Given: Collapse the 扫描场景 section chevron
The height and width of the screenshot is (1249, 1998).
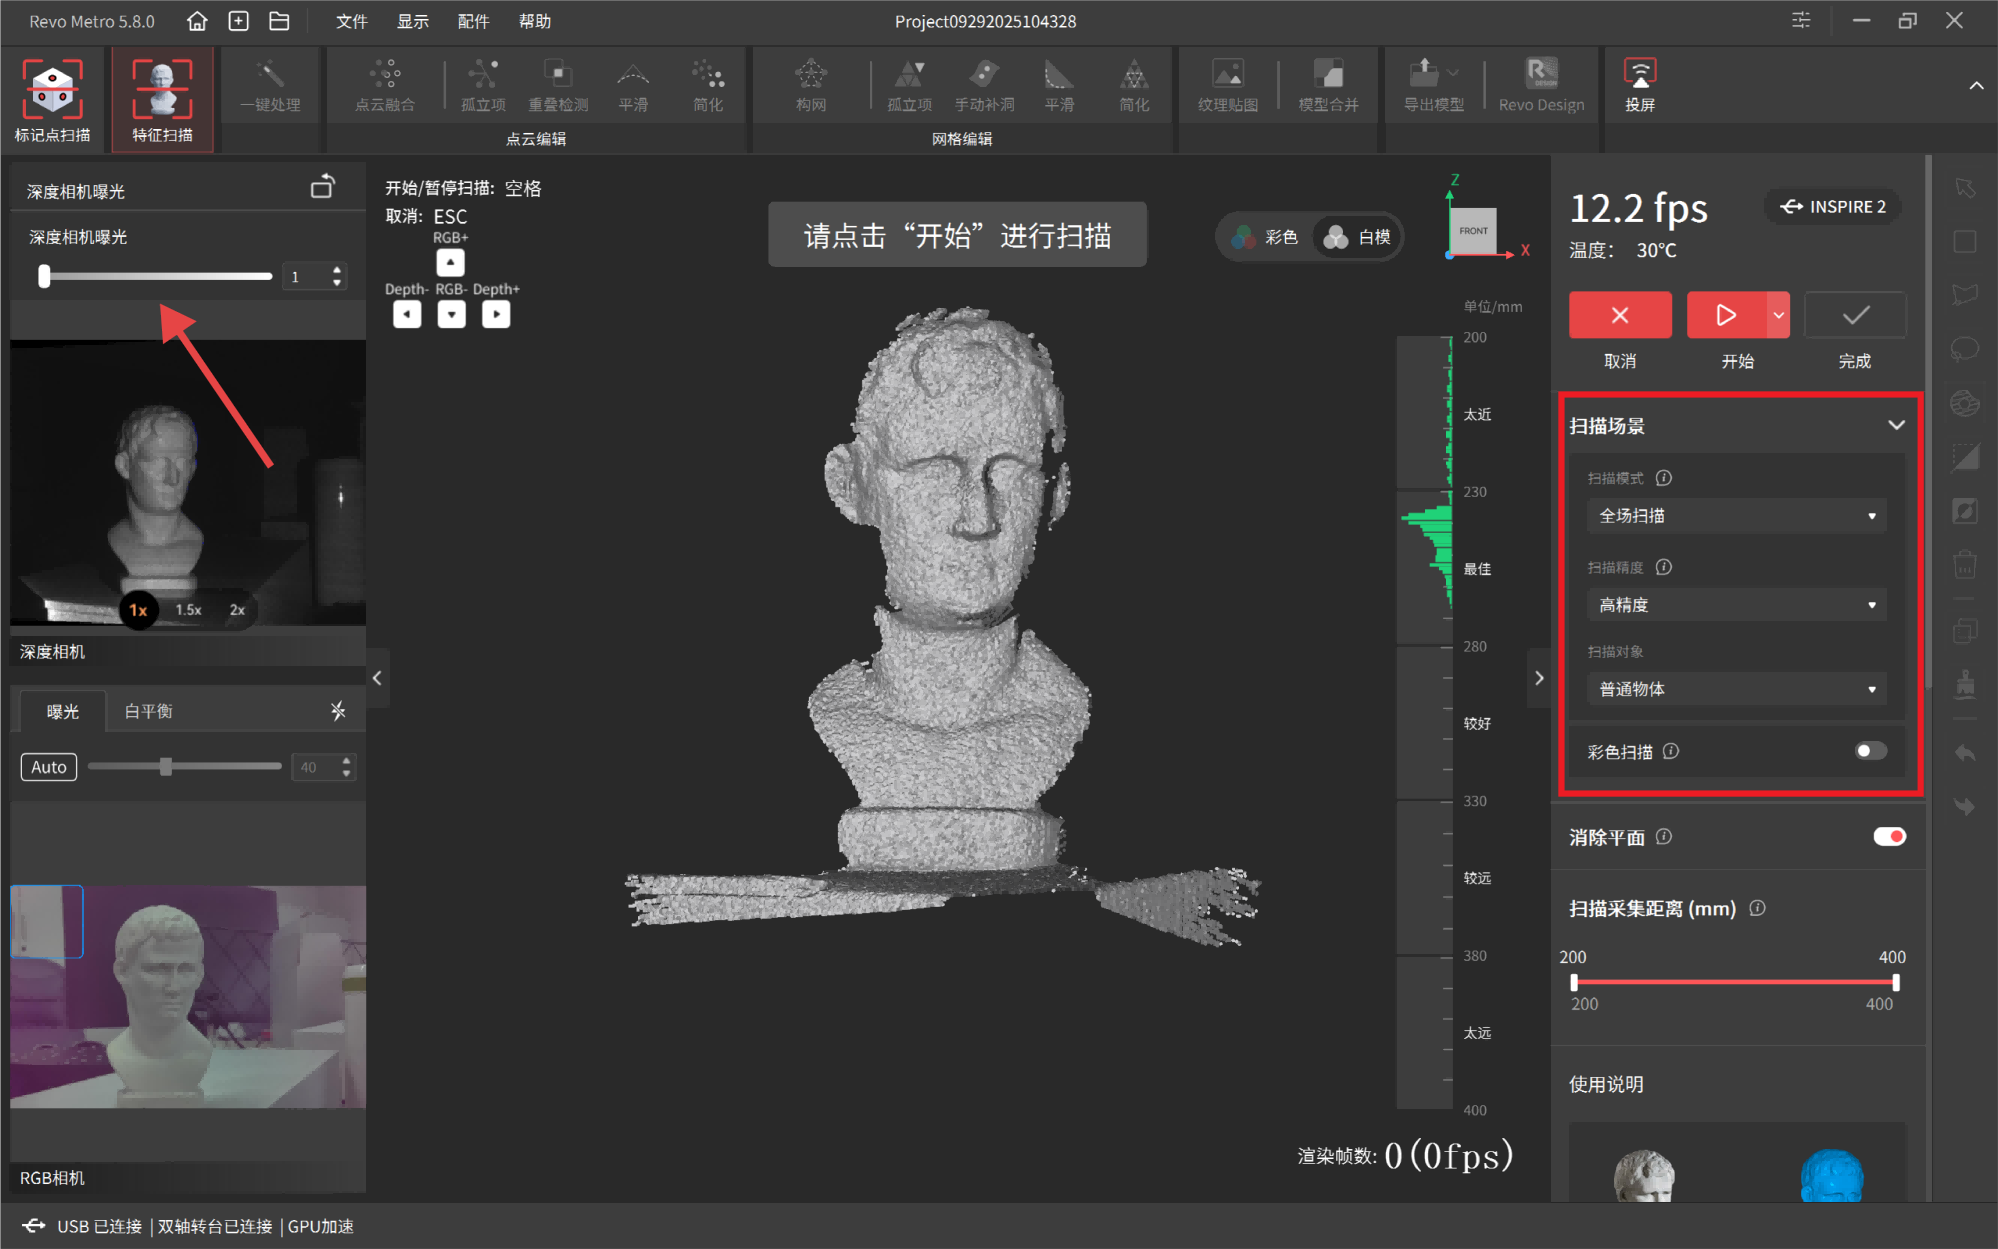Looking at the screenshot, I should (x=1896, y=425).
